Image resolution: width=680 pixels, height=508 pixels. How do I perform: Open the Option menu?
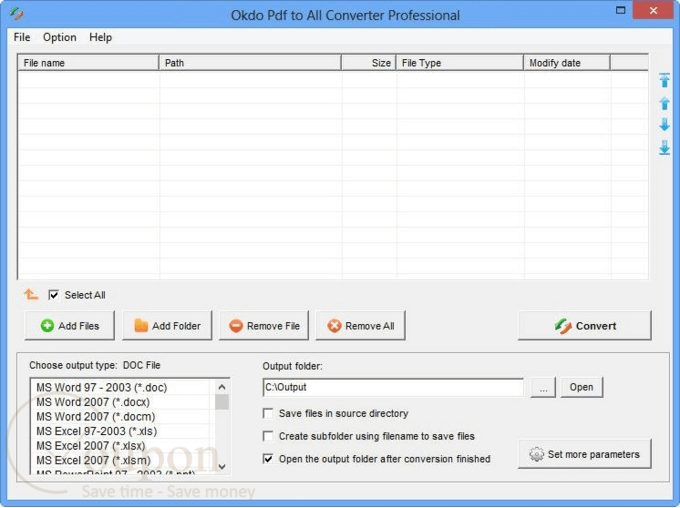[59, 37]
